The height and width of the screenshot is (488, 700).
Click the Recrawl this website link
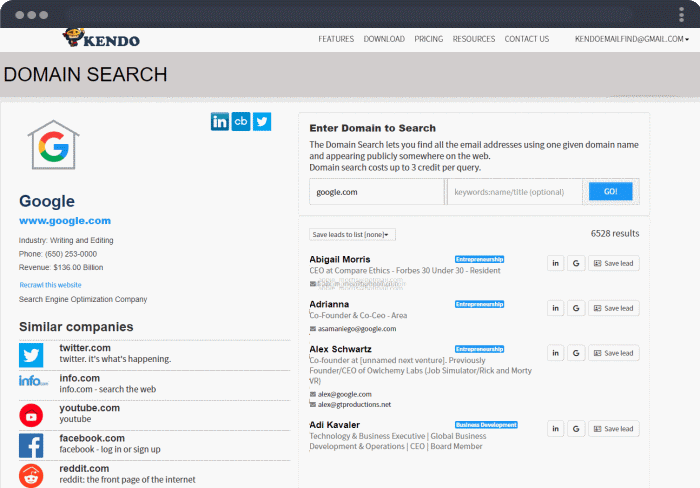coord(50,285)
